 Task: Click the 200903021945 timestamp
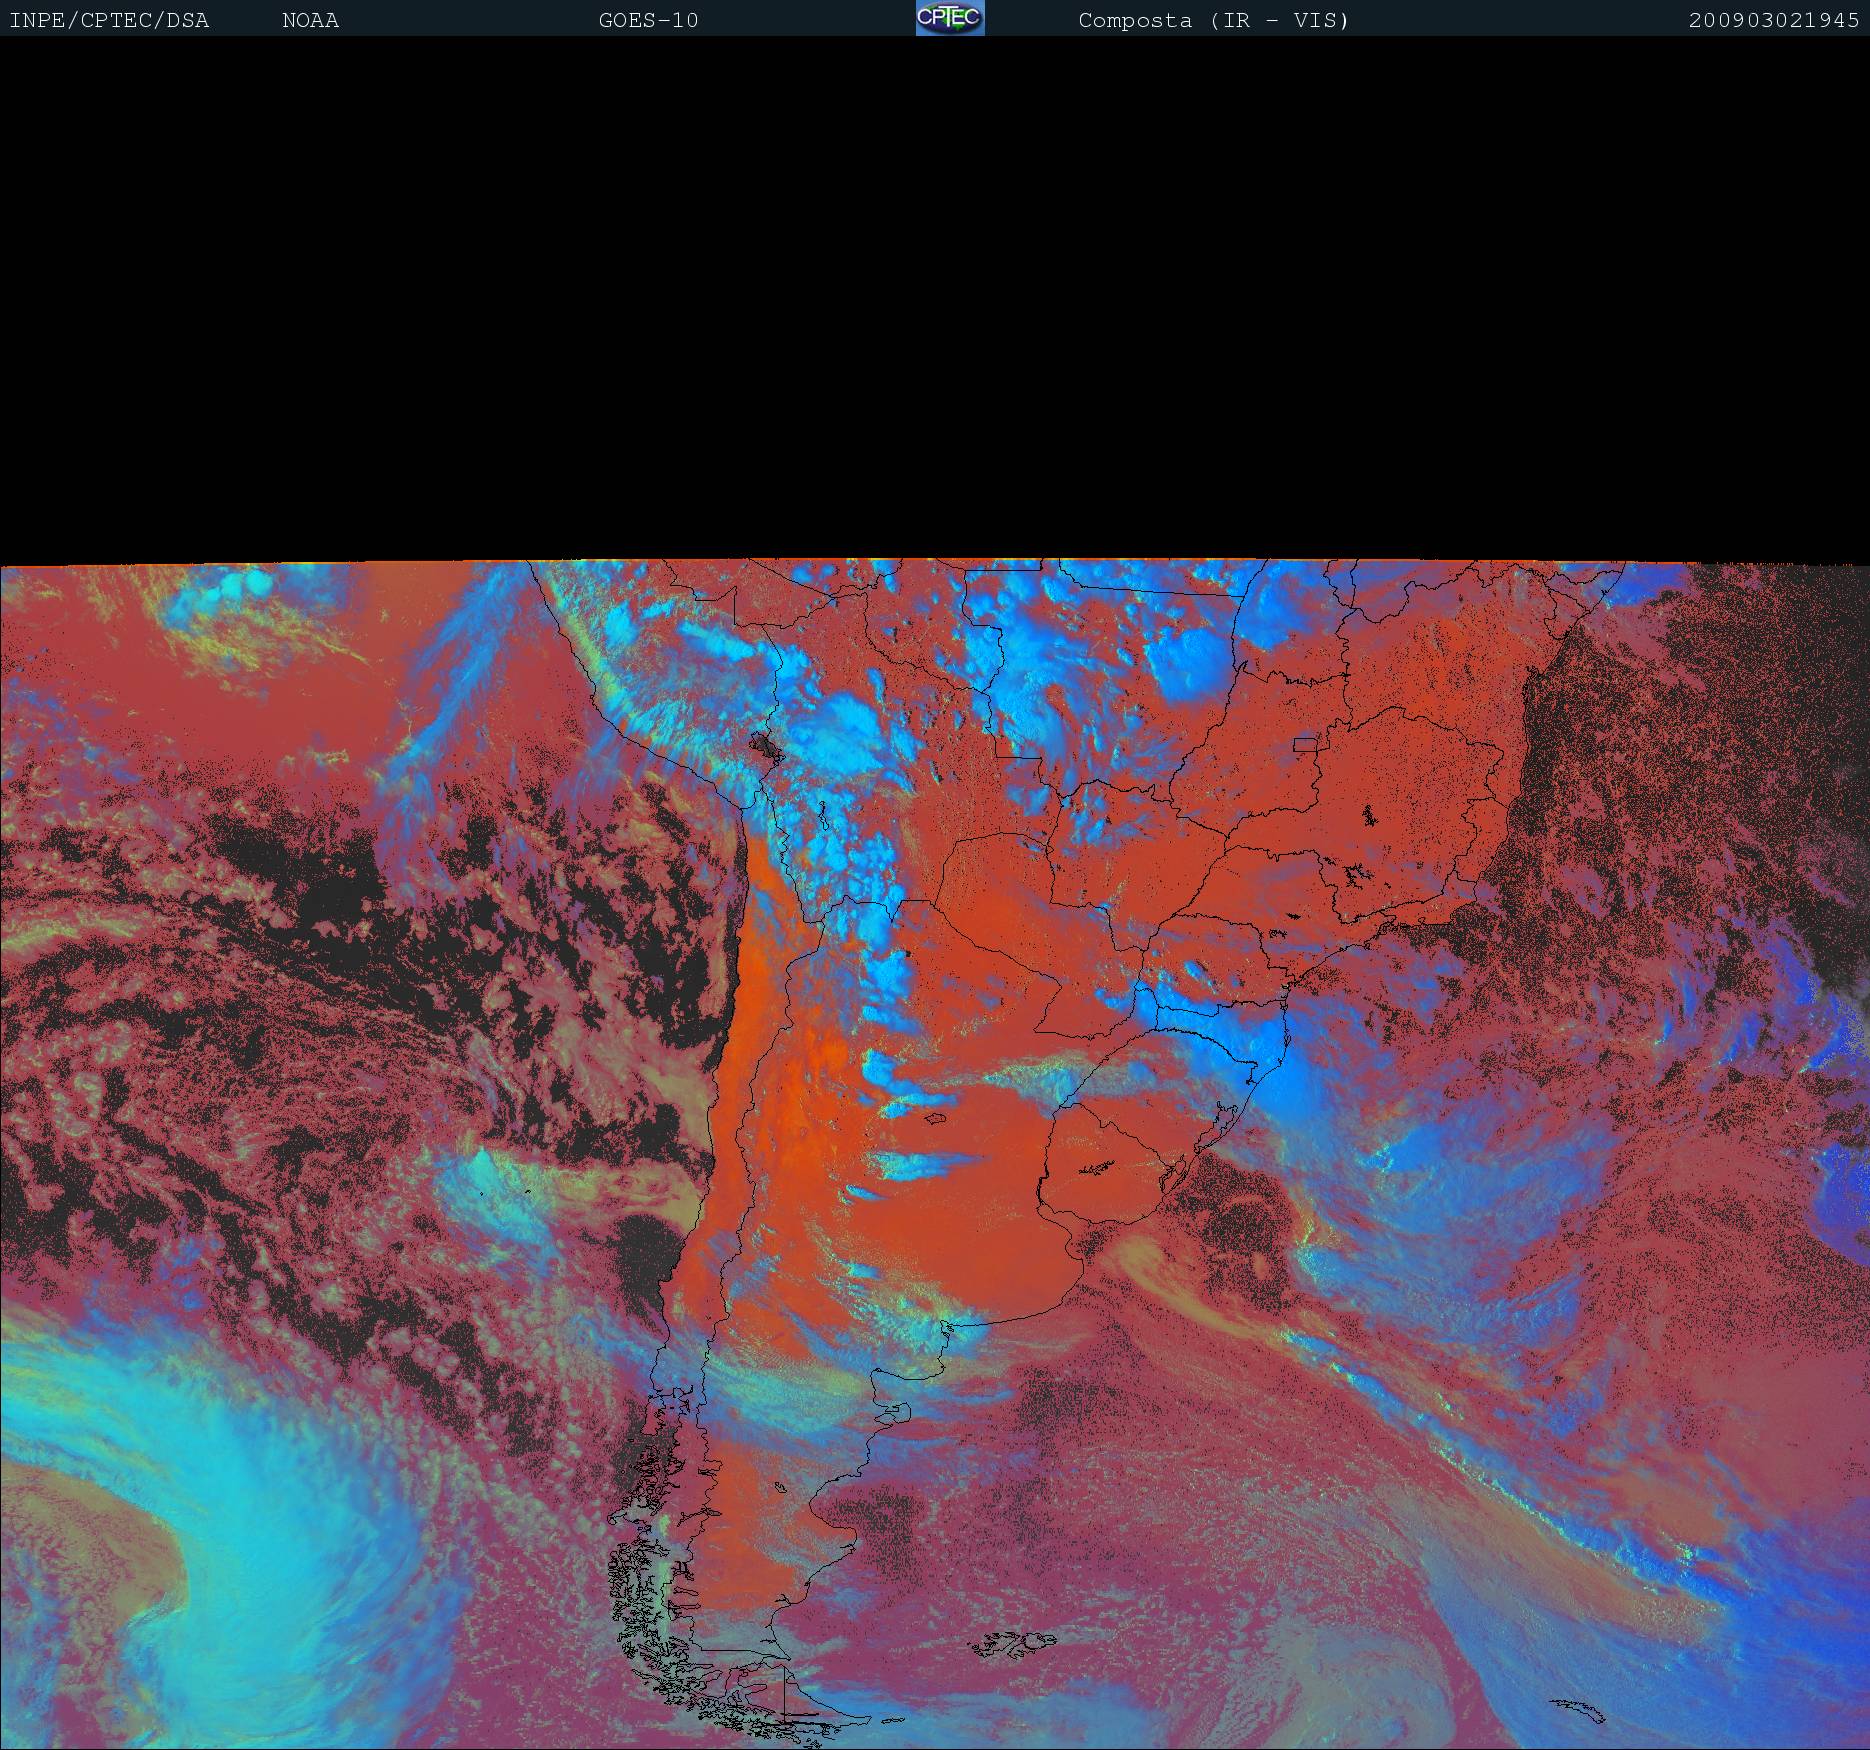coord(1774,20)
